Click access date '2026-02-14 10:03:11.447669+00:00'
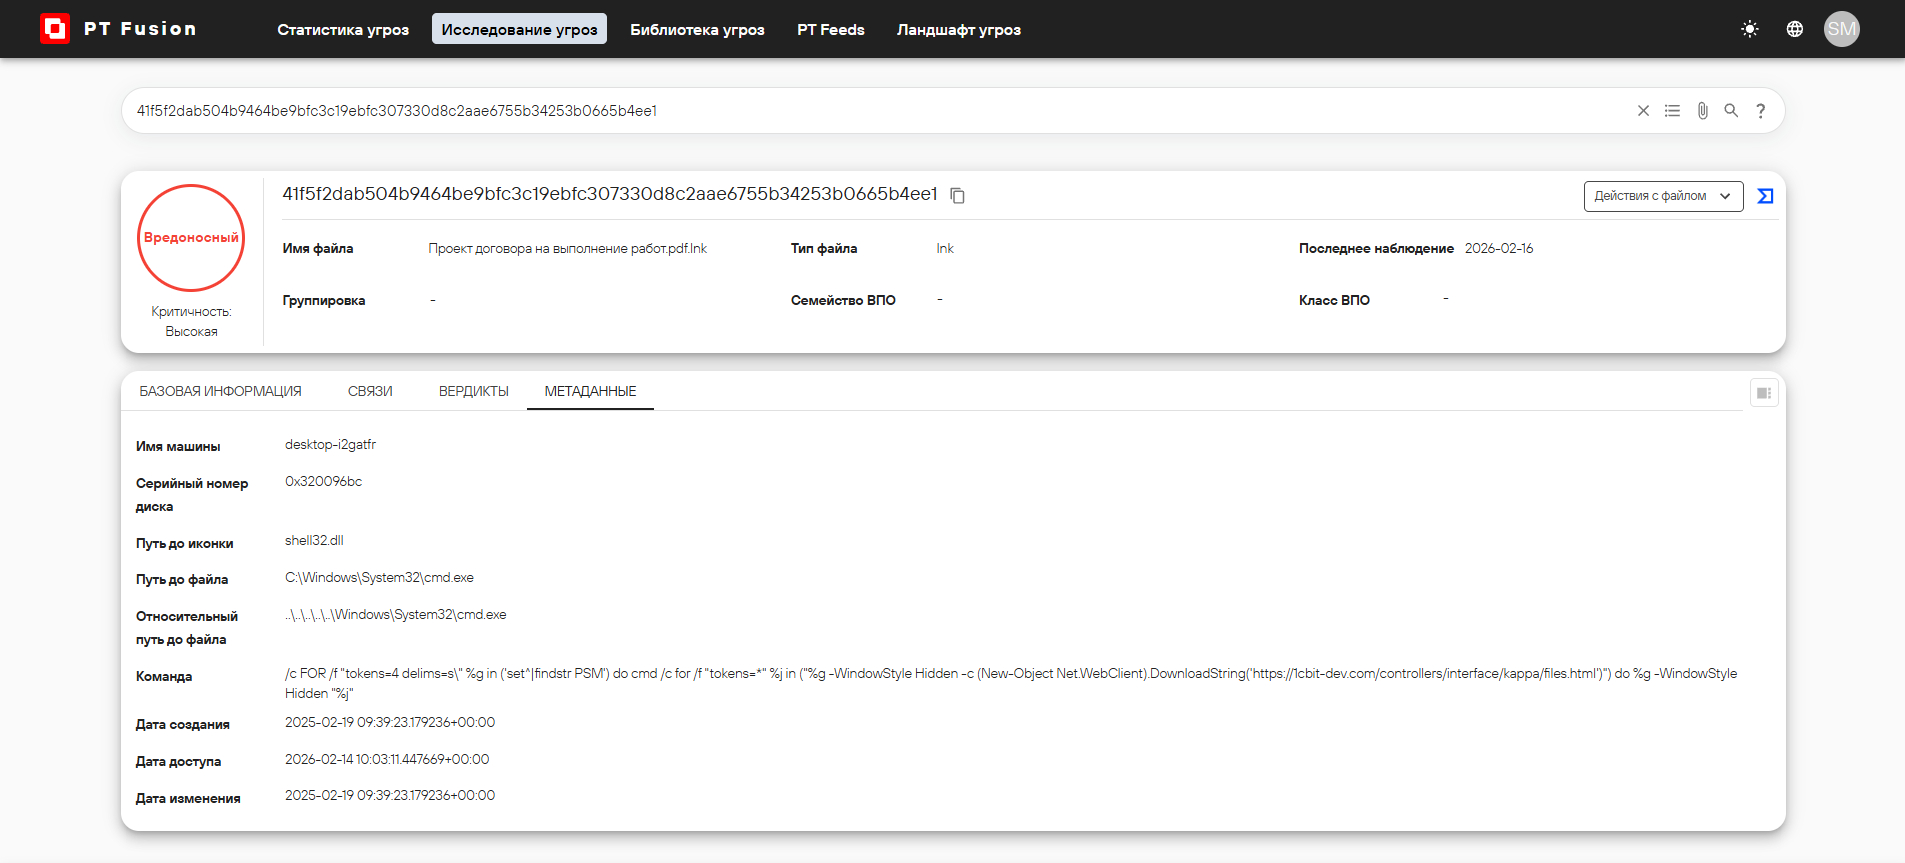This screenshot has width=1905, height=863. click(387, 759)
